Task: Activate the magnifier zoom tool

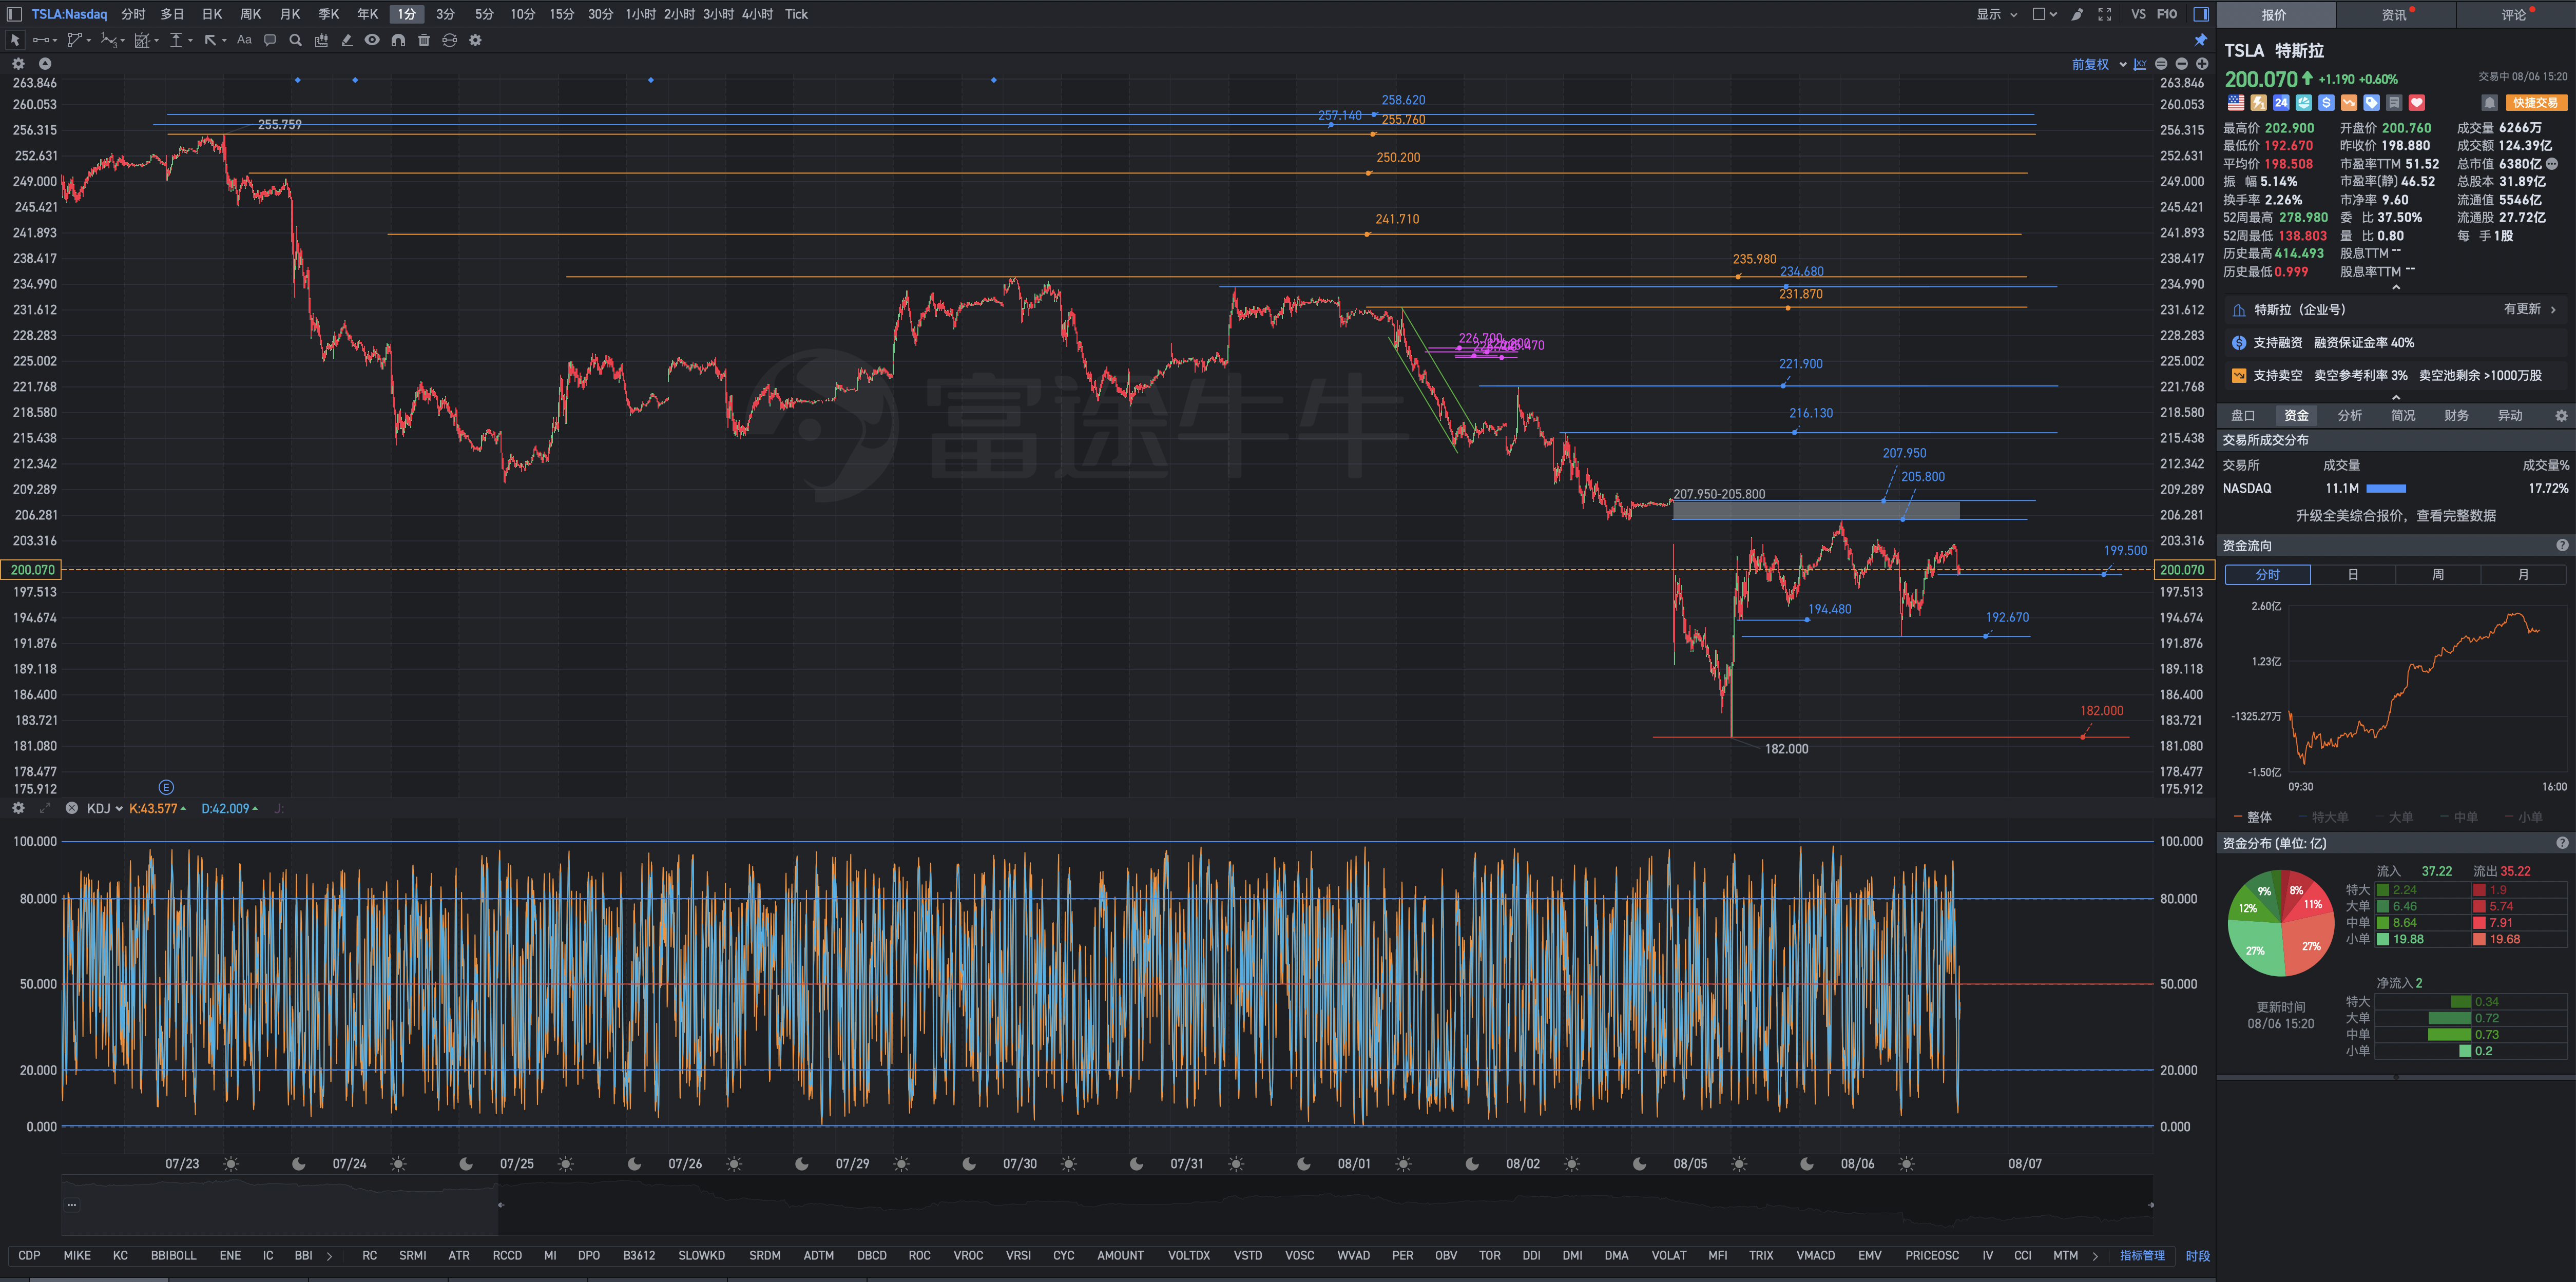Action: (x=295, y=40)
